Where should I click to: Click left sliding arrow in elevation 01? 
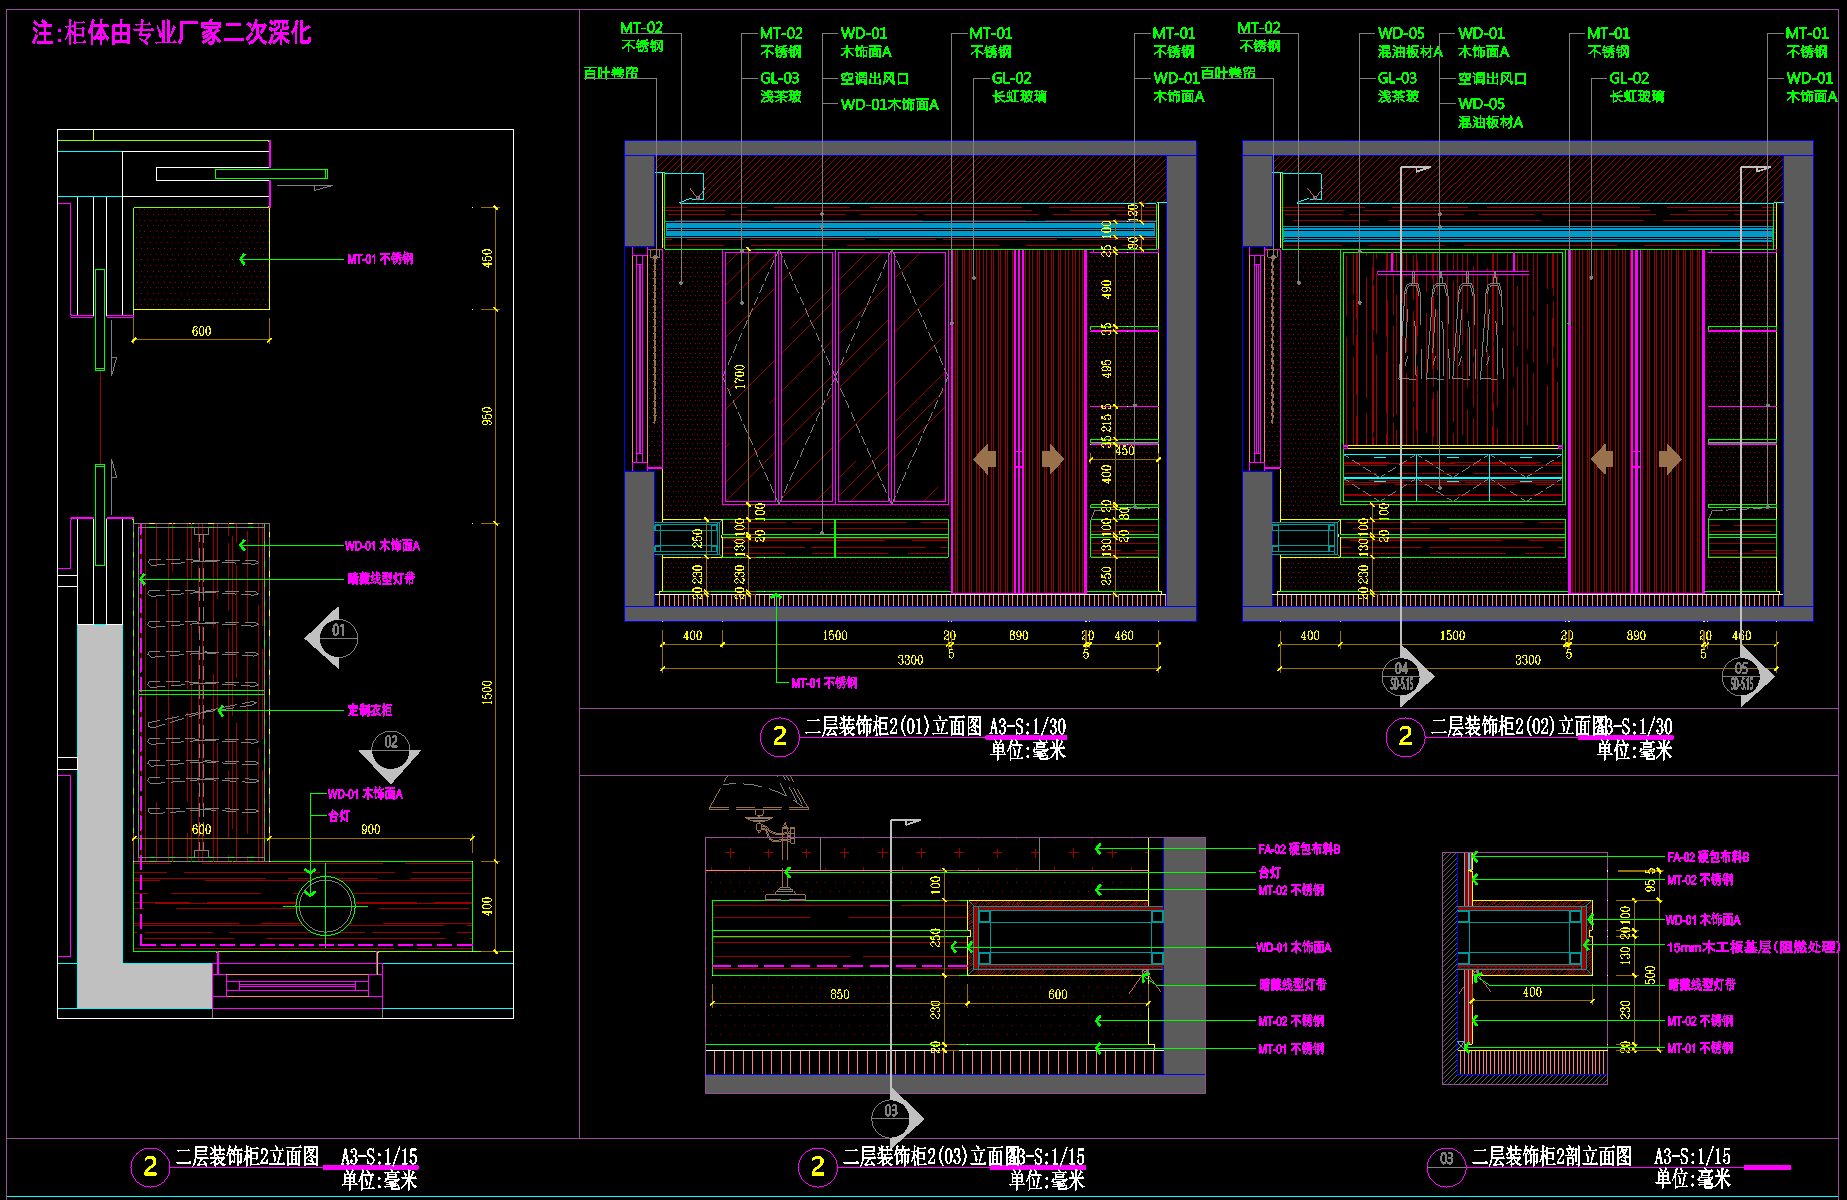click(x=985, y=459)
